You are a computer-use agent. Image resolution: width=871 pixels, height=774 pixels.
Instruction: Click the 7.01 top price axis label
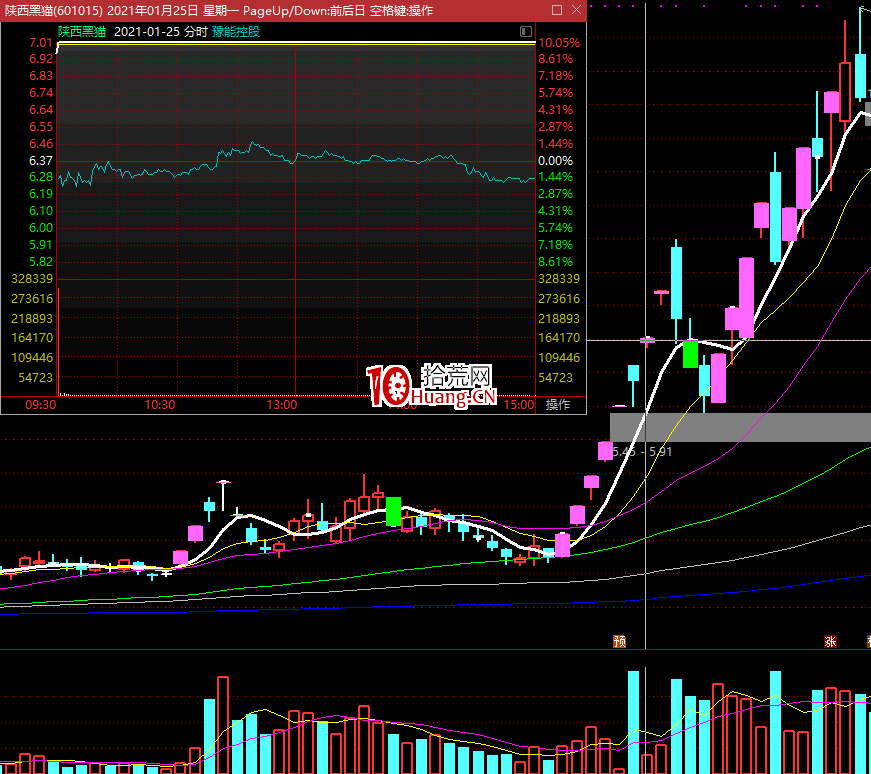[x=41, y=43]
